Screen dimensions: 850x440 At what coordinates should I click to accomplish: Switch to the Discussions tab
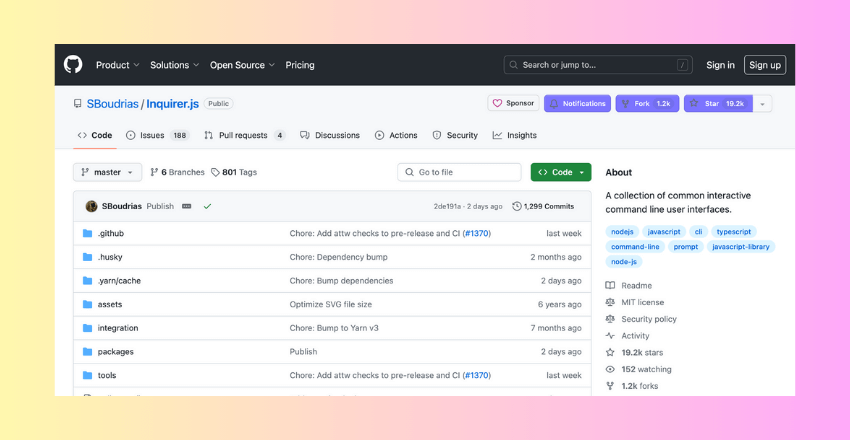(330, 135)
